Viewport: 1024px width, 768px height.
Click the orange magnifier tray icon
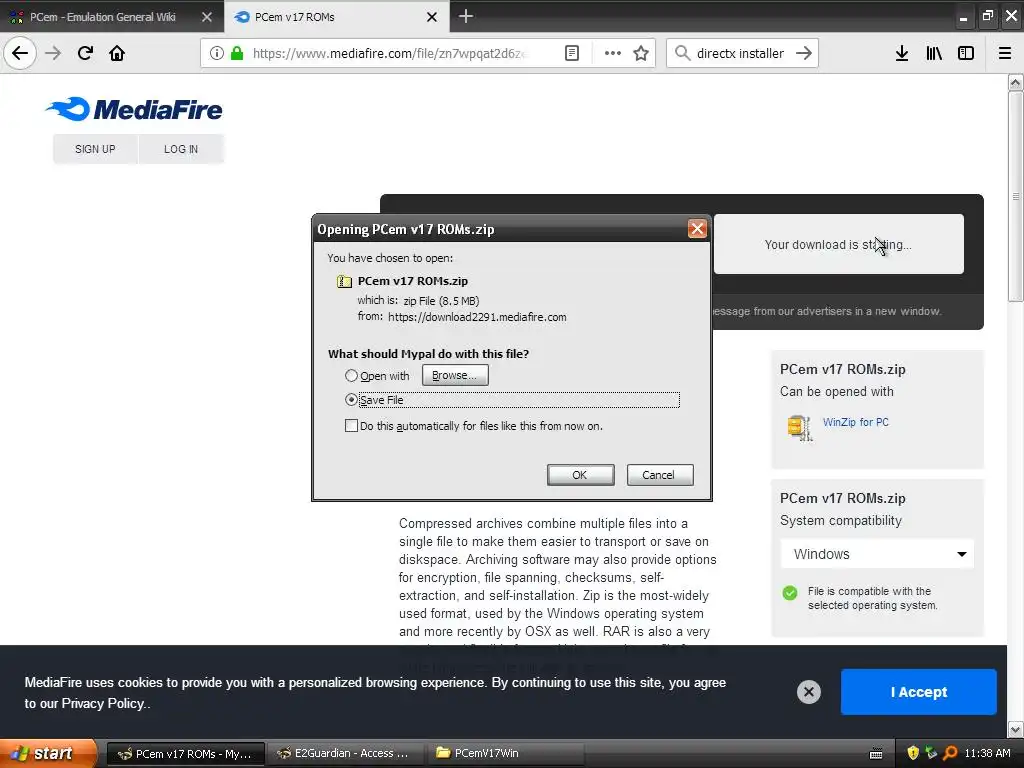coord(950,753)
